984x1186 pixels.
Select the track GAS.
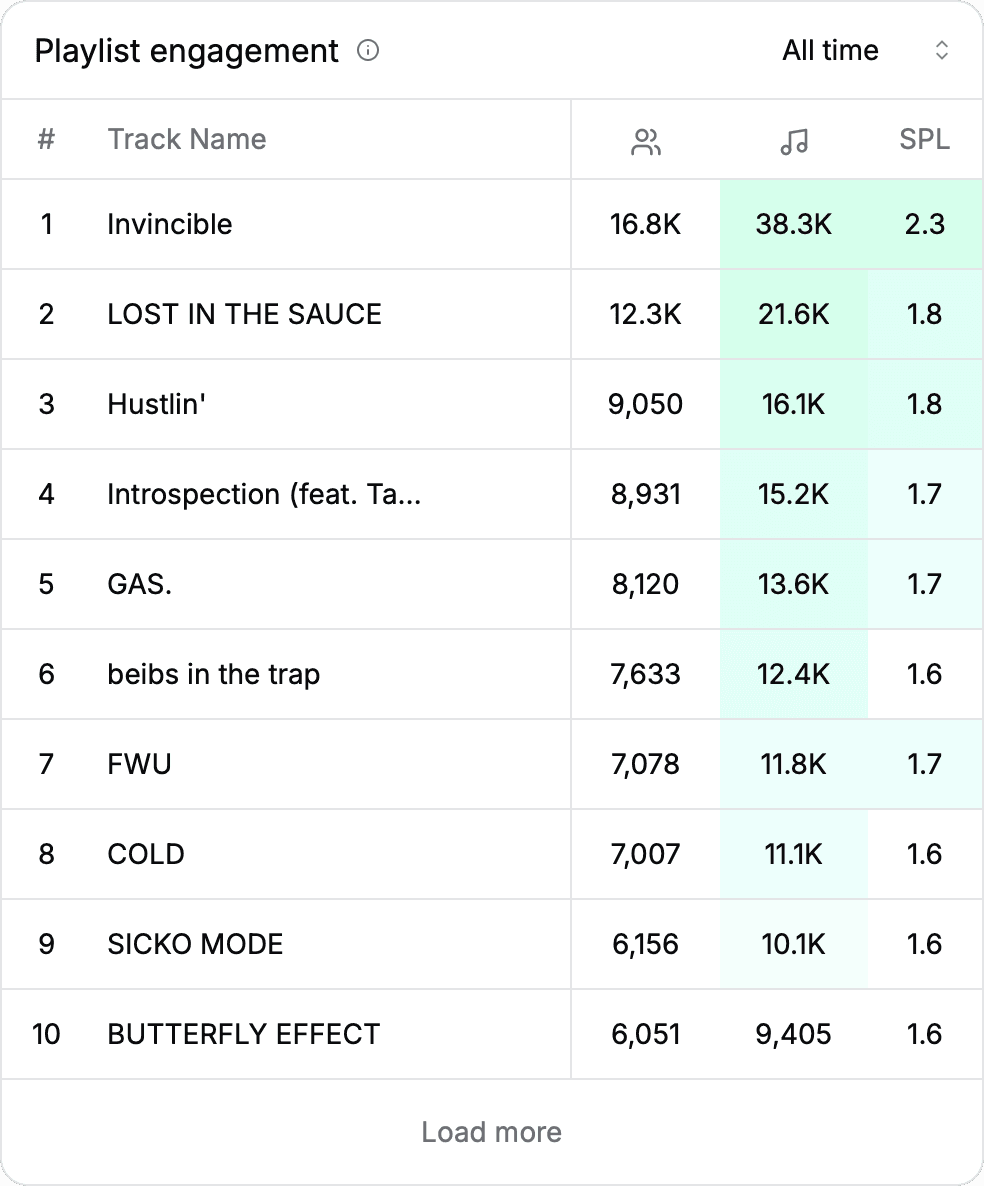139,584
